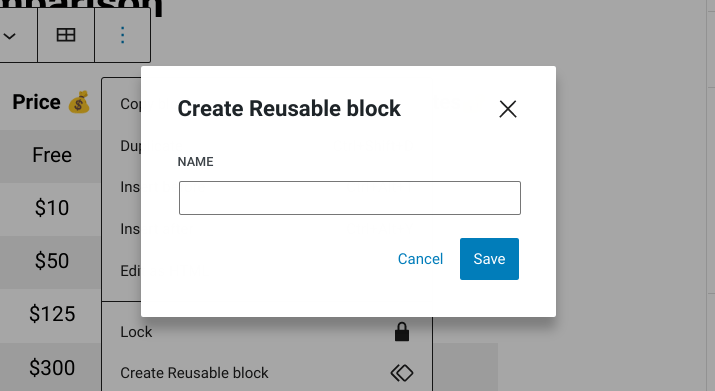This screenshot has width=715, height=391.
Task: Select the $300 table cell
Action: pyautogui.click(x=50, y=368)
